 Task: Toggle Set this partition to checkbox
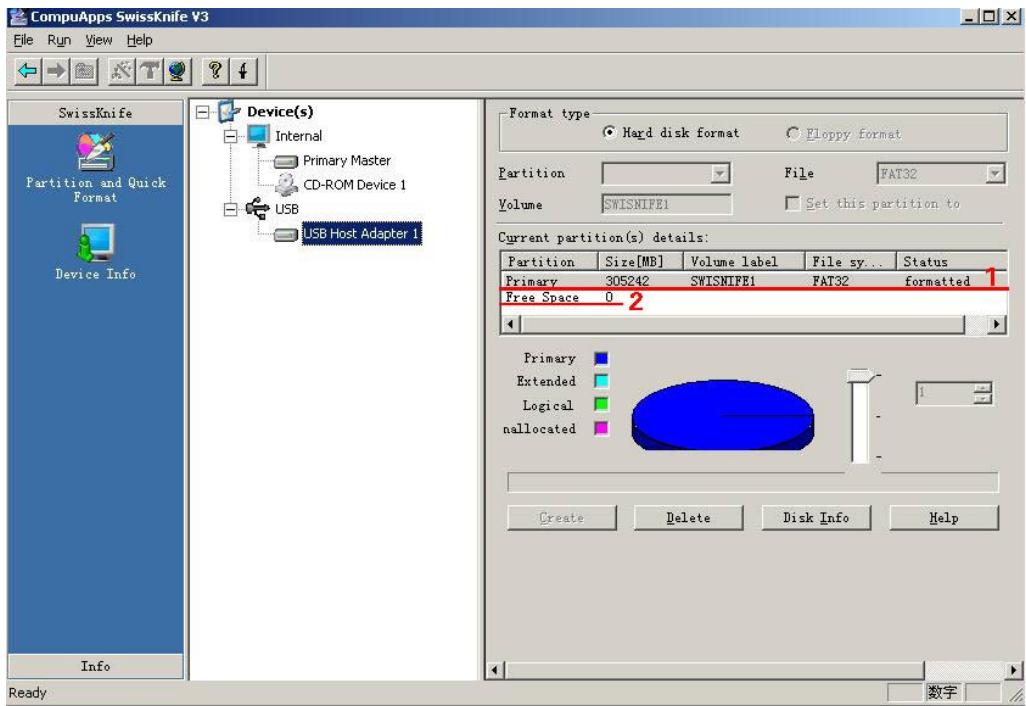(792, 203)
